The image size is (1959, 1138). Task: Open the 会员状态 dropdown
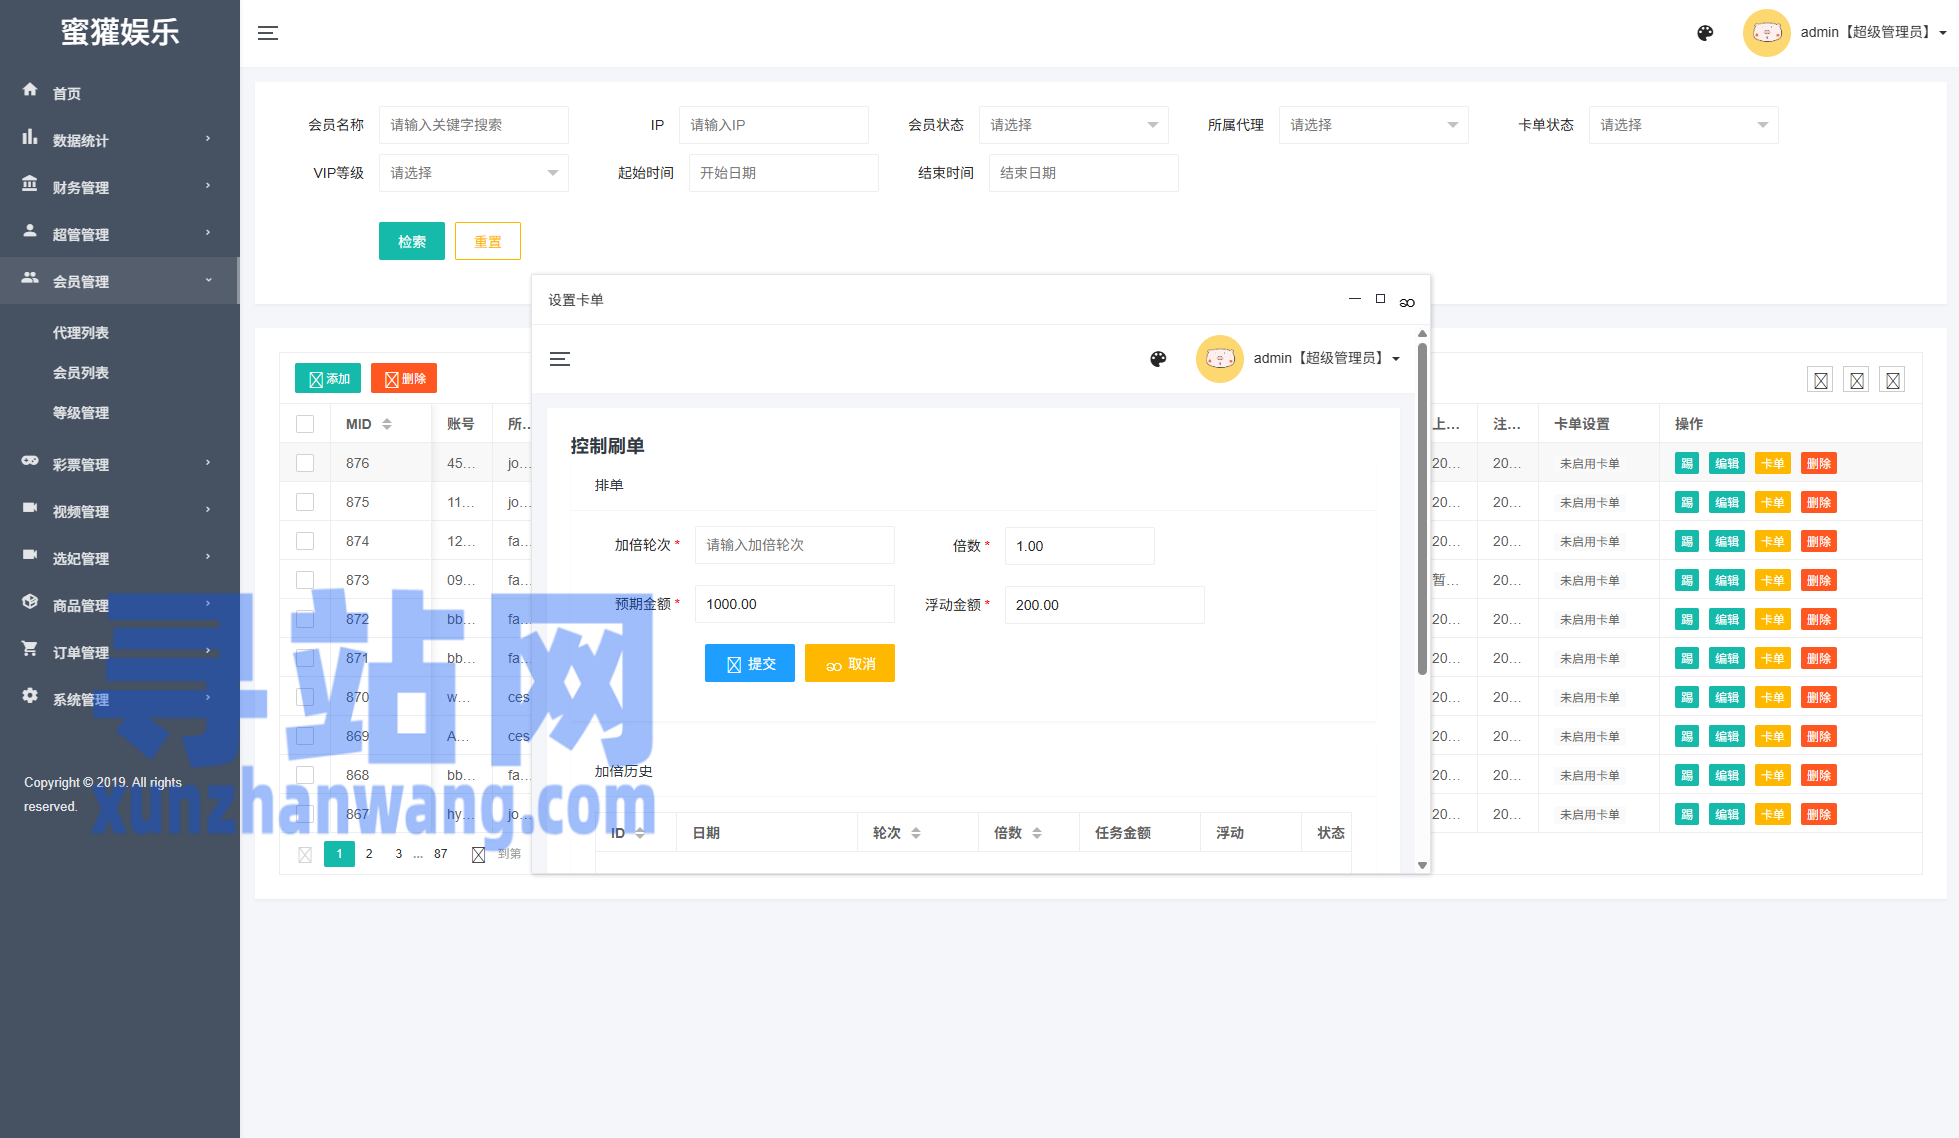(1073, 125)
